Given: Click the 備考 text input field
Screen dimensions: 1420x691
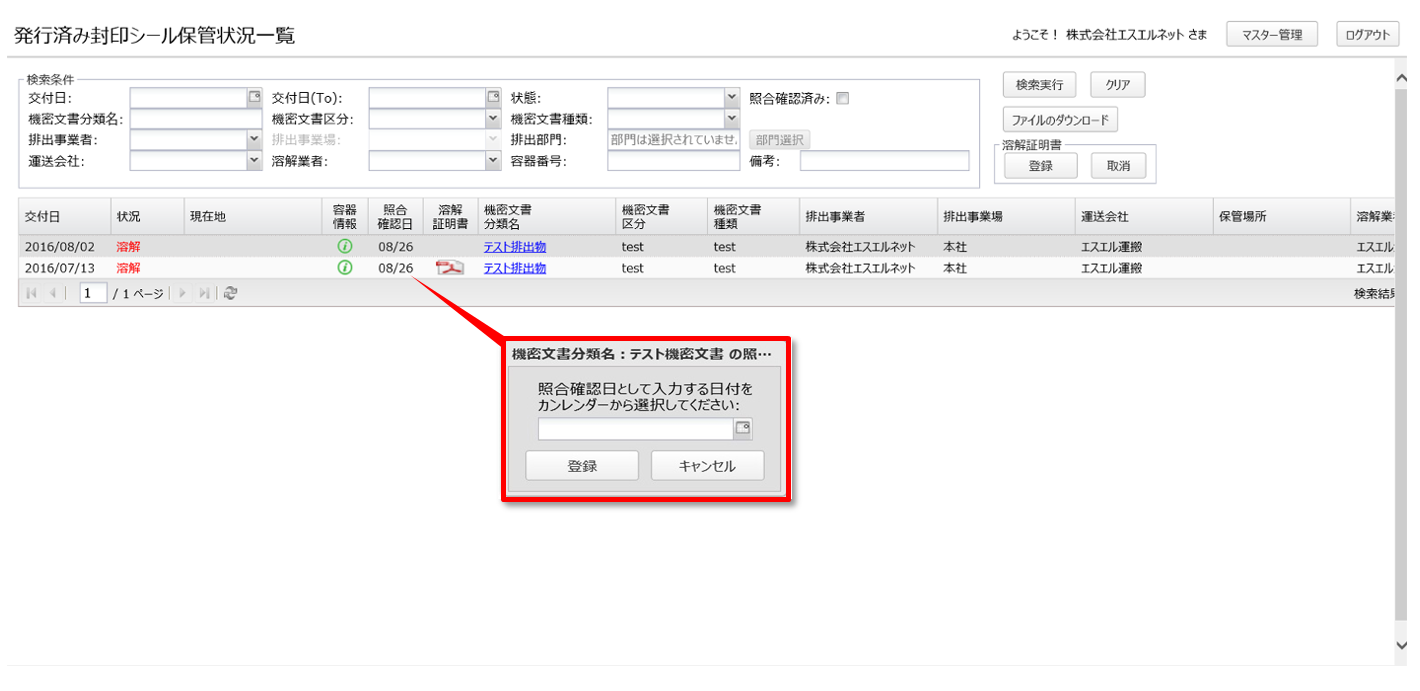Looking at the screenshot, I should 884,161.
